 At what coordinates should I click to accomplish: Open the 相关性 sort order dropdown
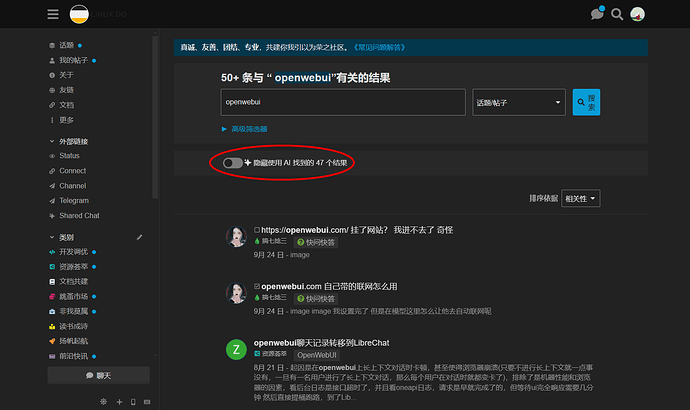pyautogui.click(x=580, y=198)
